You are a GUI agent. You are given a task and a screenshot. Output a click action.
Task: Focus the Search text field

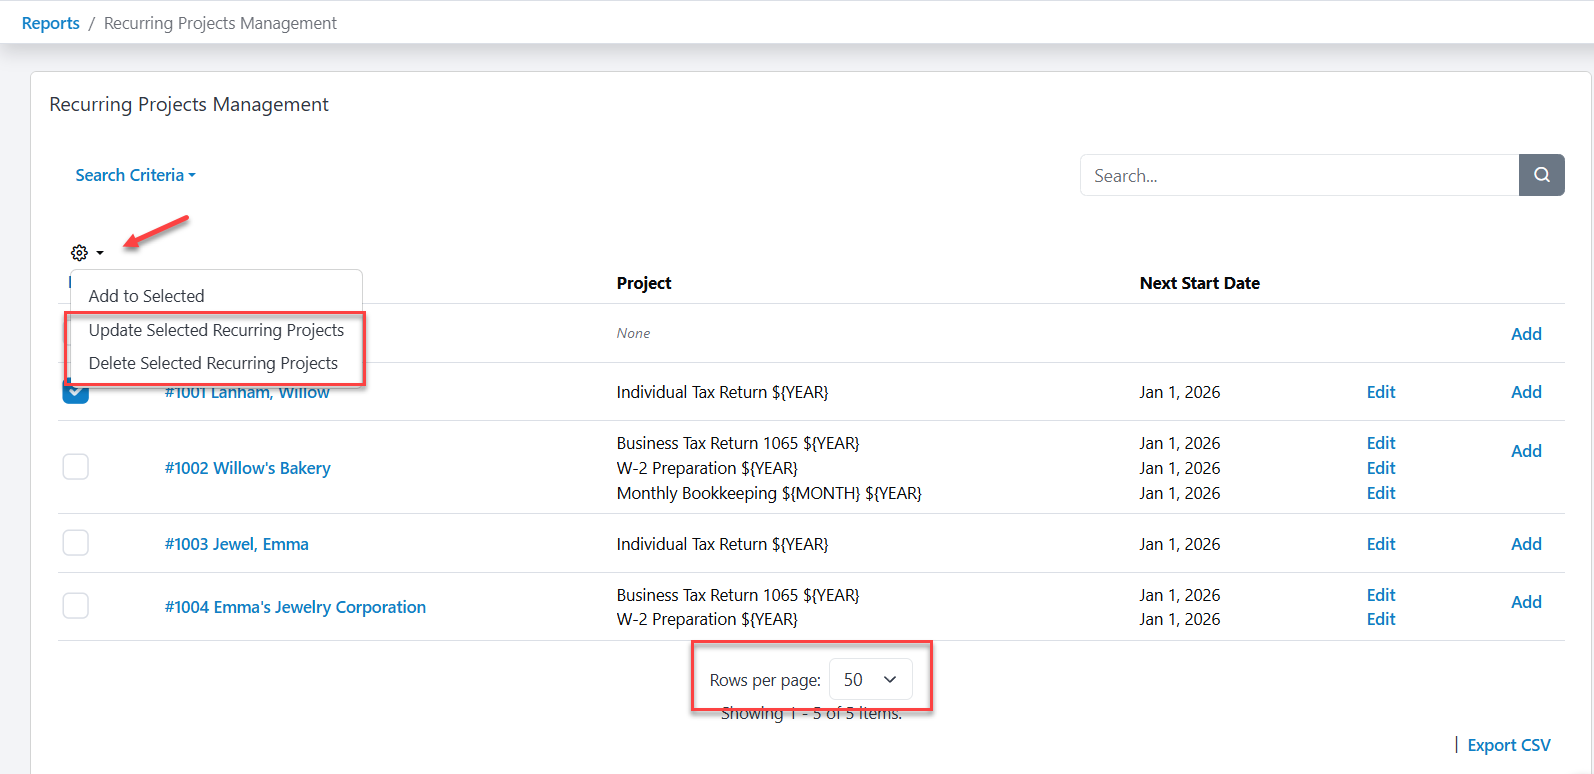pos(1299,175)
